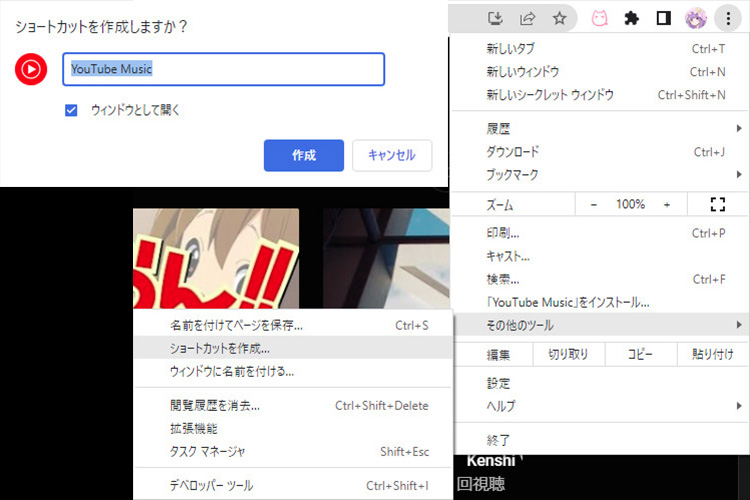Open the Extensions puzzle piece icon
This screenshot has width=750, height=500.
(631, 18)
